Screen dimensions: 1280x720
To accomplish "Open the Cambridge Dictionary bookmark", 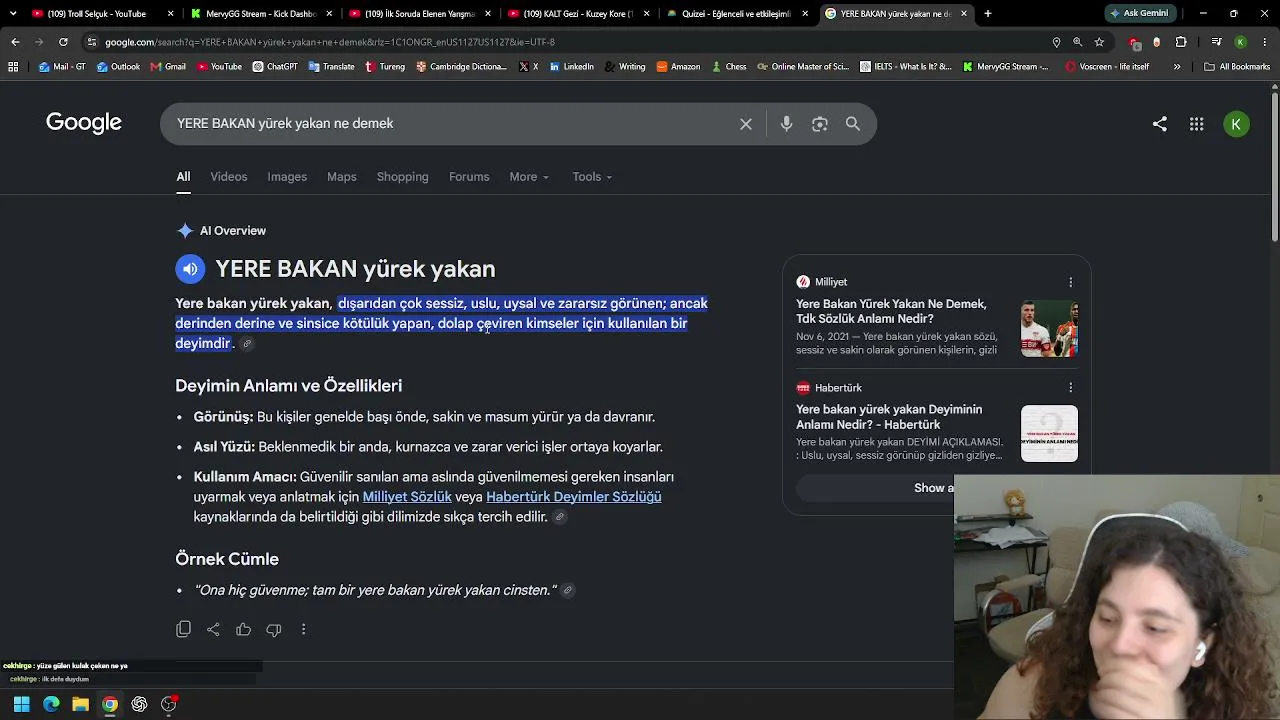I will (x=461, y=67).
